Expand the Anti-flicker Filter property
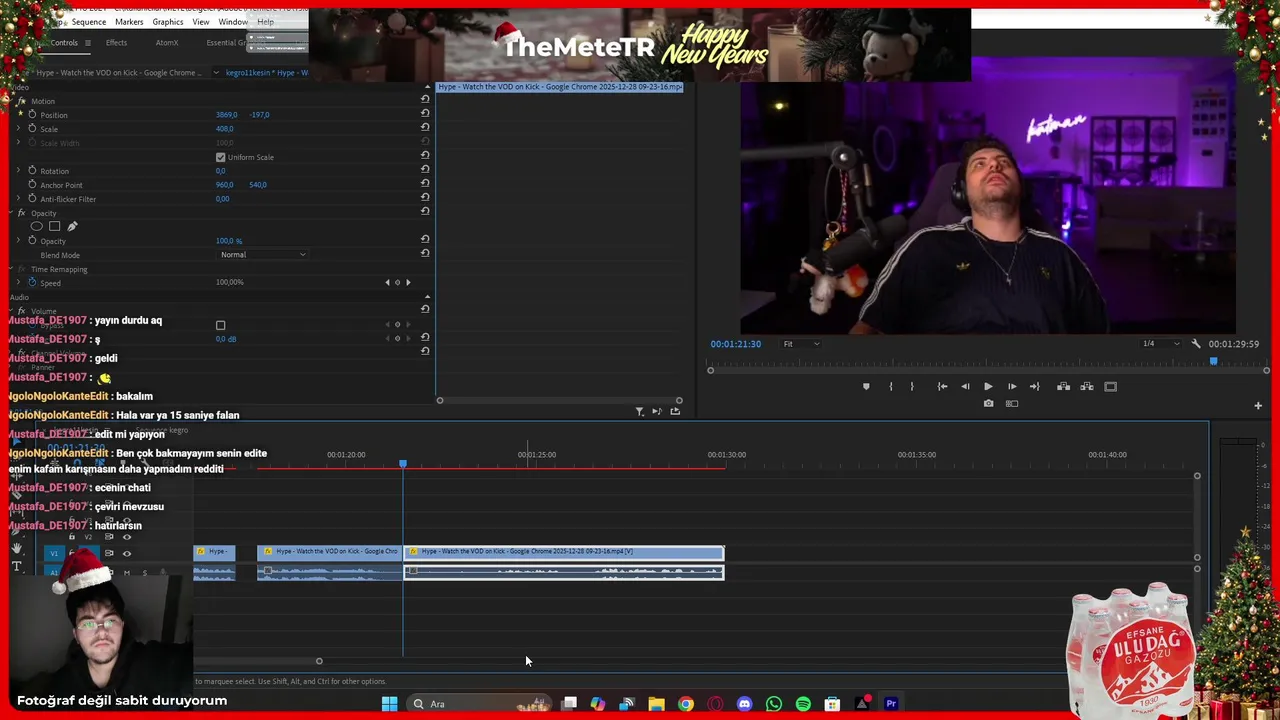 pos(19,198)
